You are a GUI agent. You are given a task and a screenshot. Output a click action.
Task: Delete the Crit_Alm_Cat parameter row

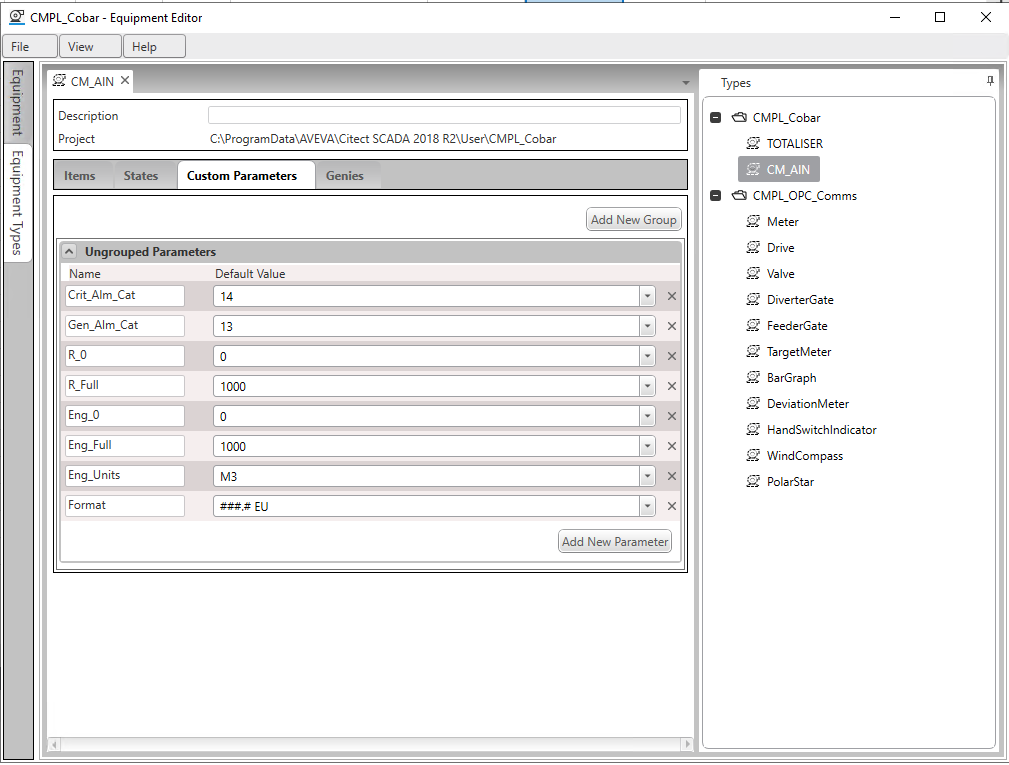tap(672, 297)
